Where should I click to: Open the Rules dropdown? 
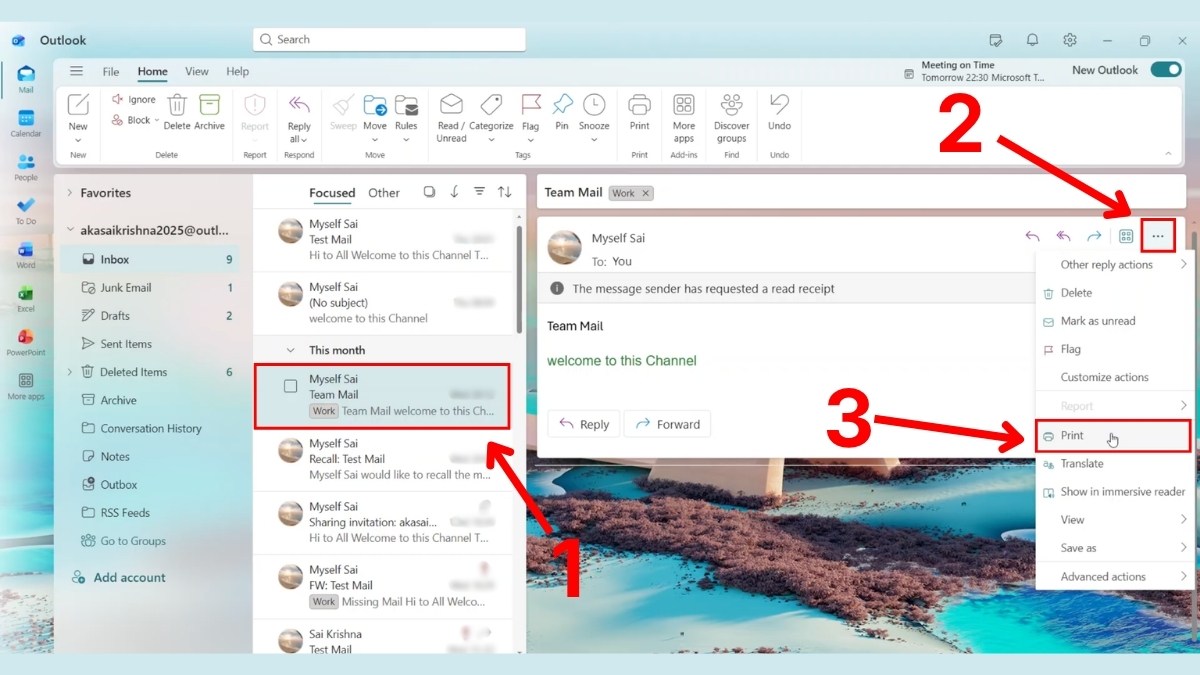click(406, 139)
